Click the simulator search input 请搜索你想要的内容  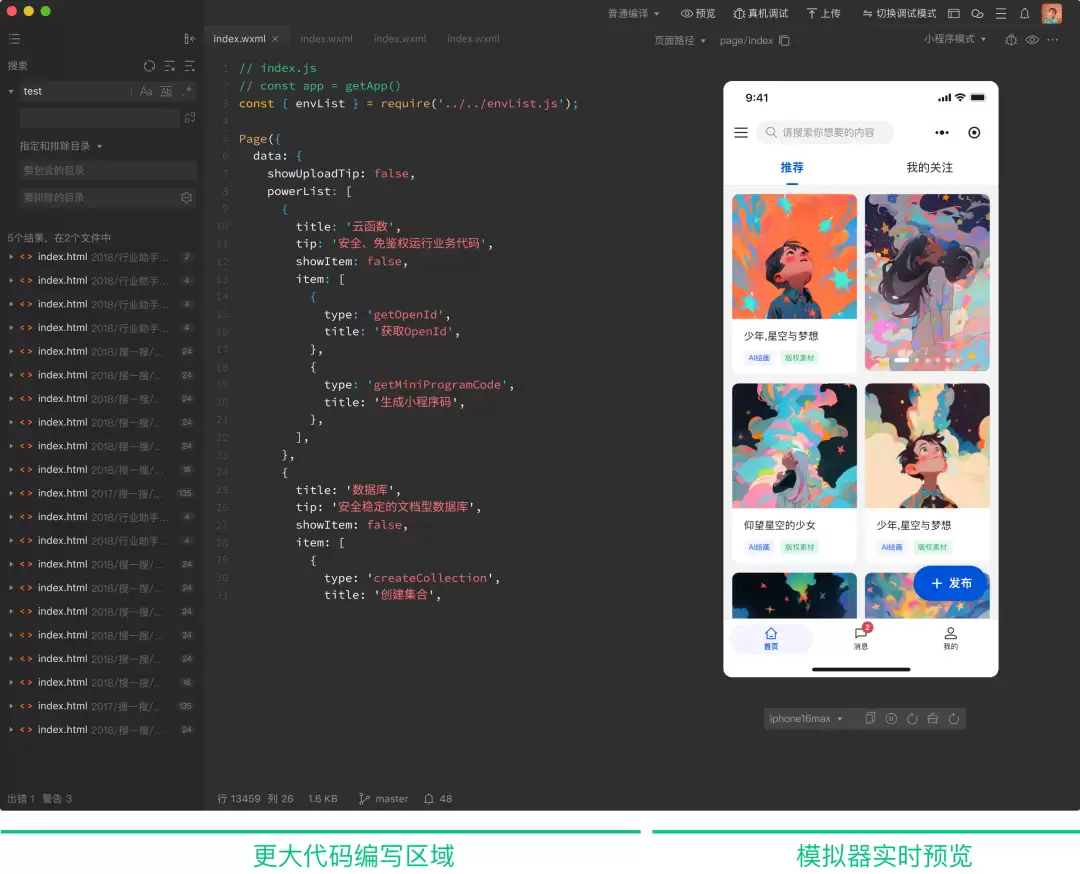tap(825, 132)
